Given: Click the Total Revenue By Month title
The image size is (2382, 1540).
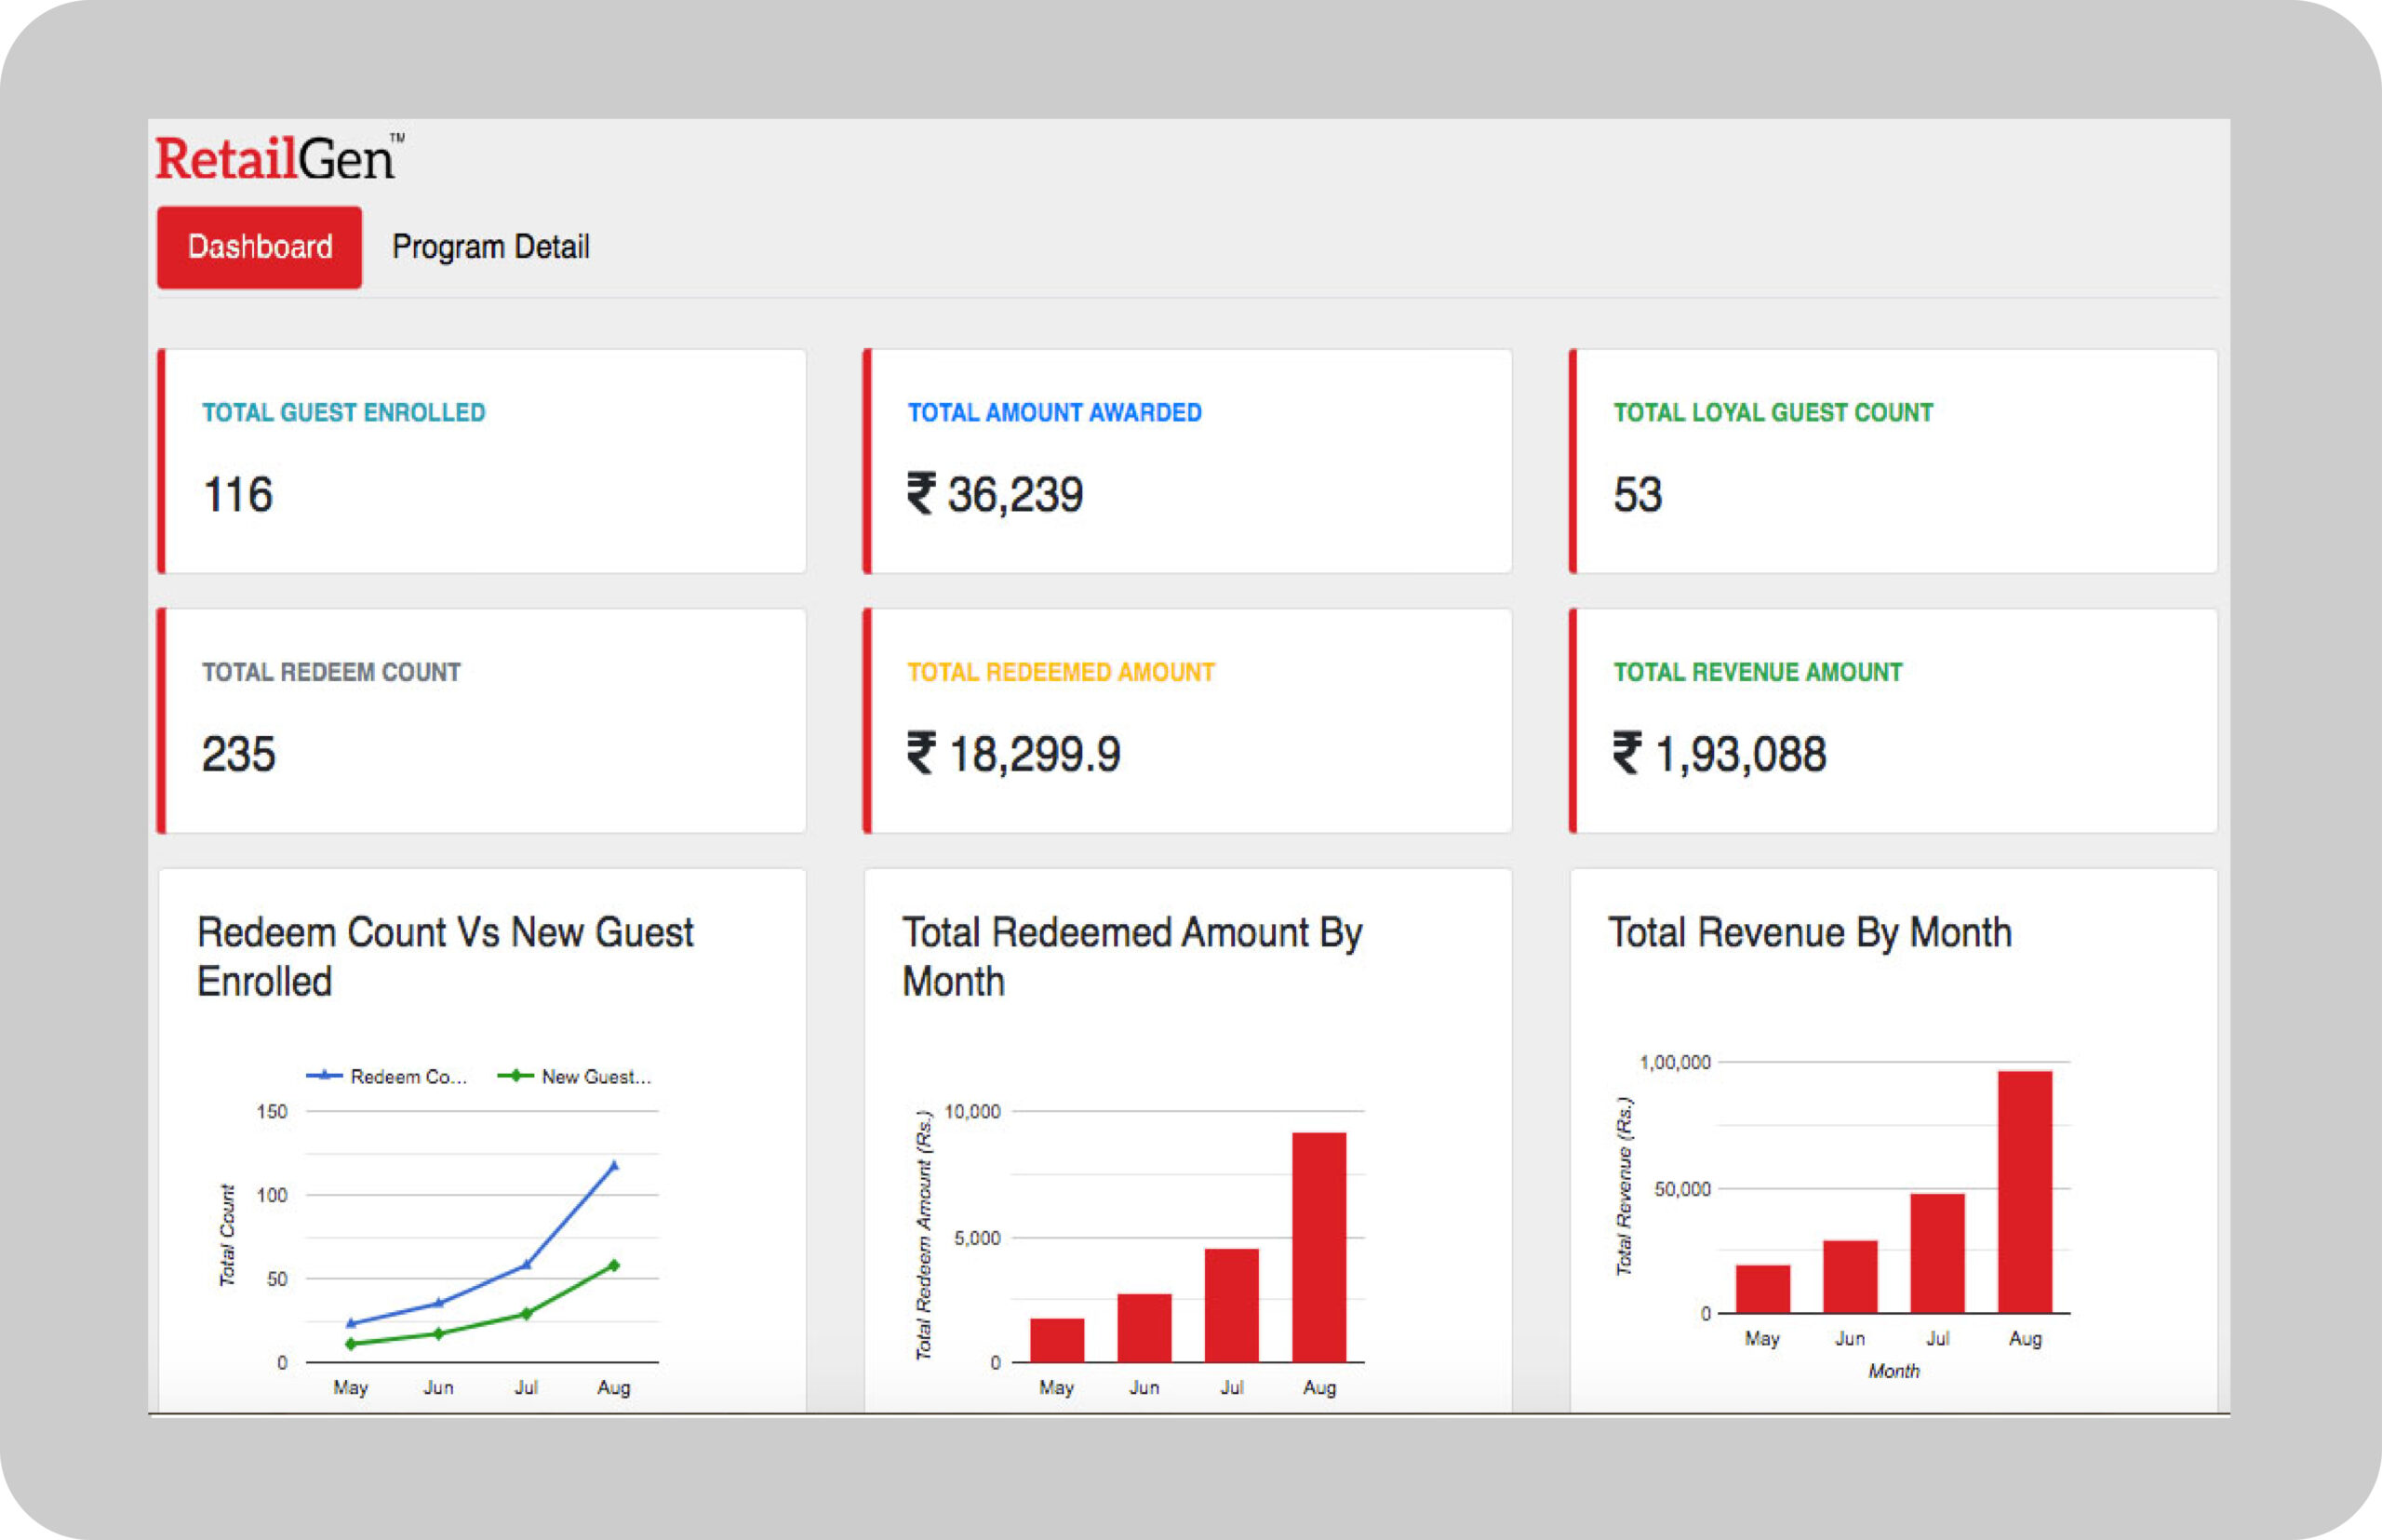Looking at the screenshot, I should [x=1809, y=932].
